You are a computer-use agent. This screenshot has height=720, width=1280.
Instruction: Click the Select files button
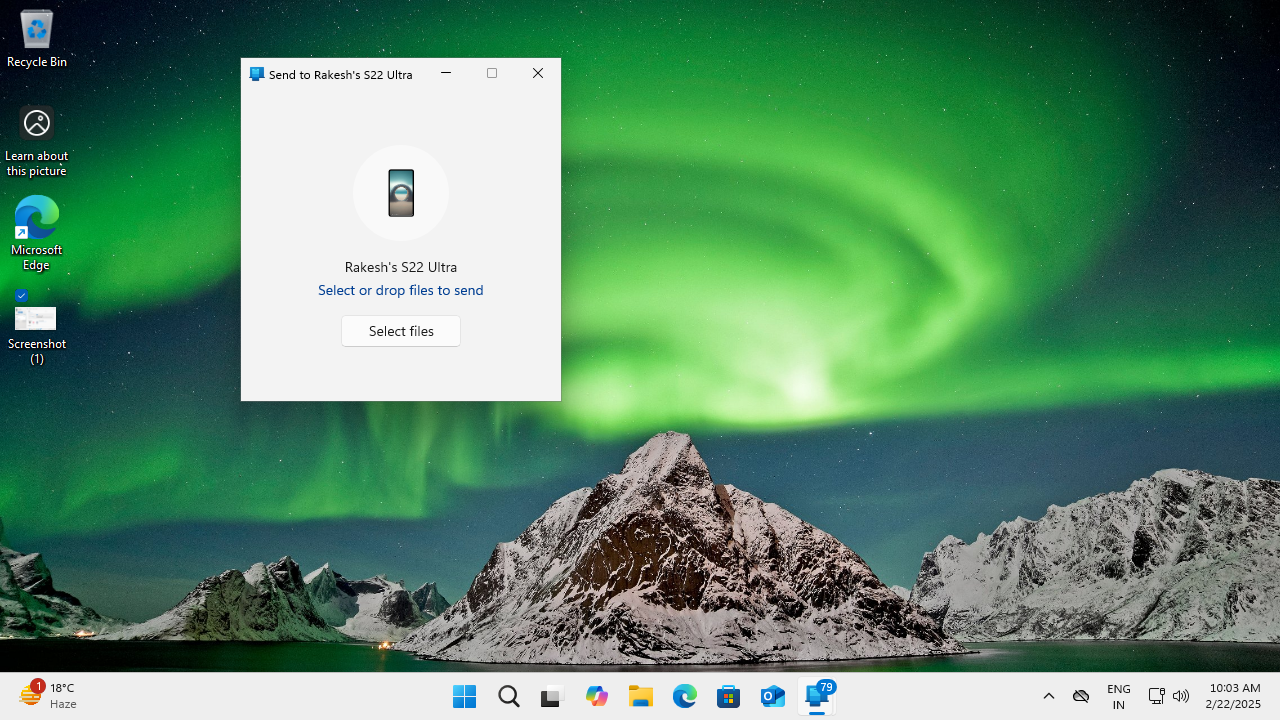[400, 331]
